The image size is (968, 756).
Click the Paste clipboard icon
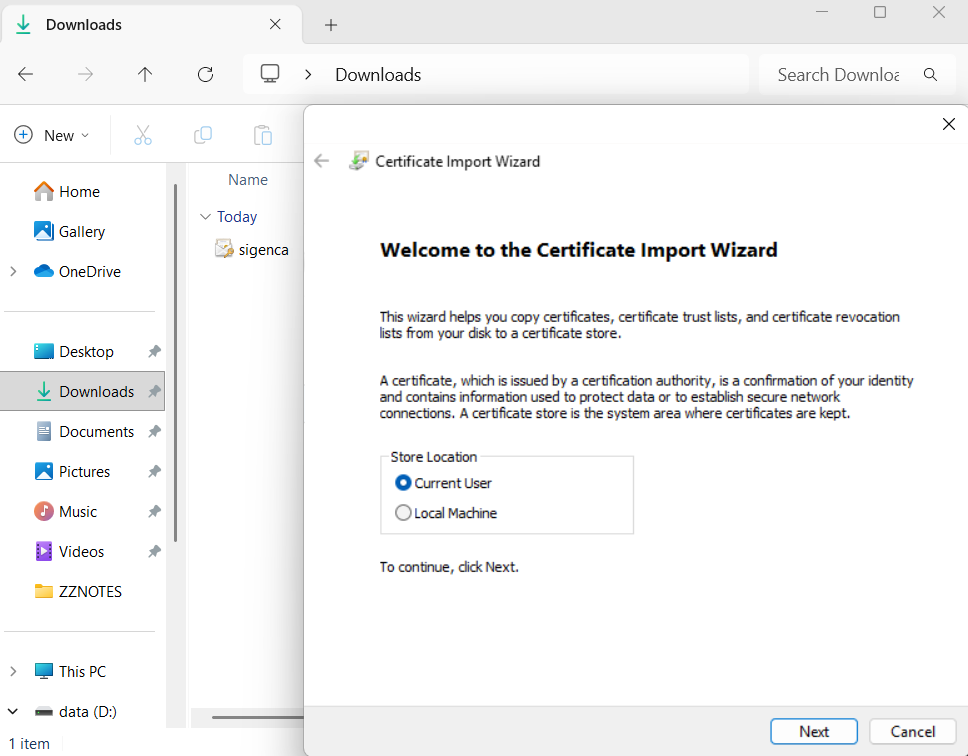(x=262, y=135)
